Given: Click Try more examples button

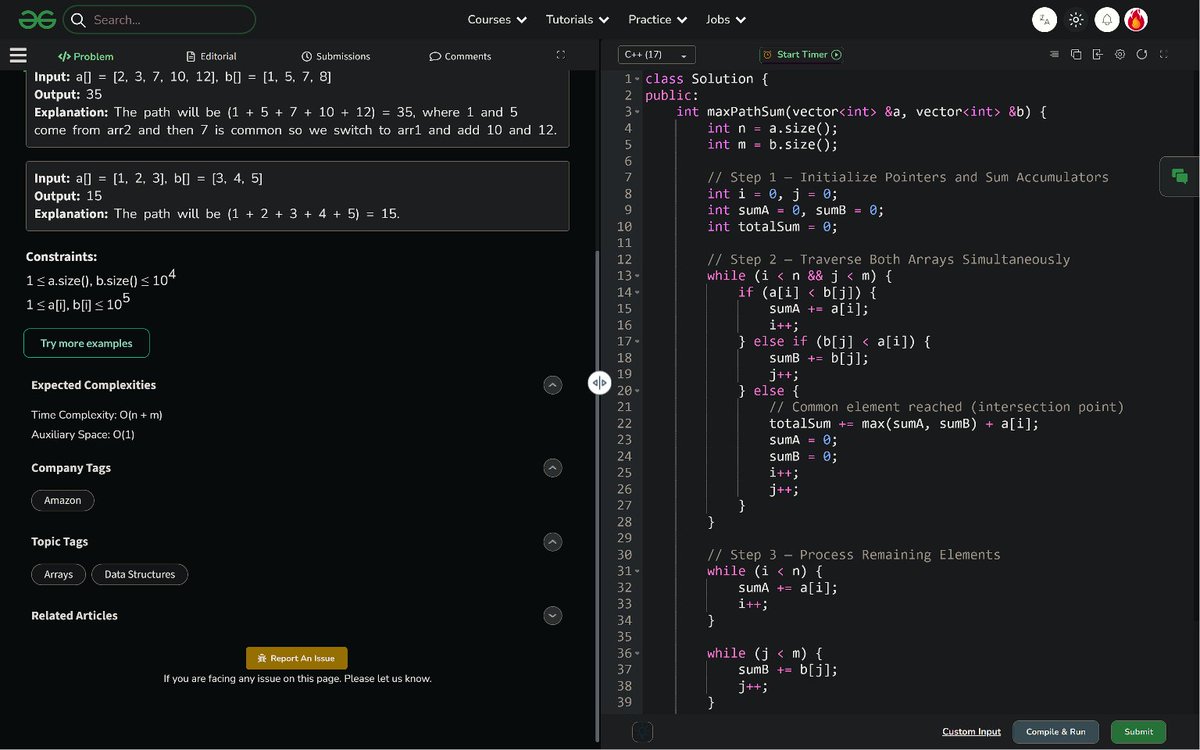Looking at the screenshot, I should [87, 343].
